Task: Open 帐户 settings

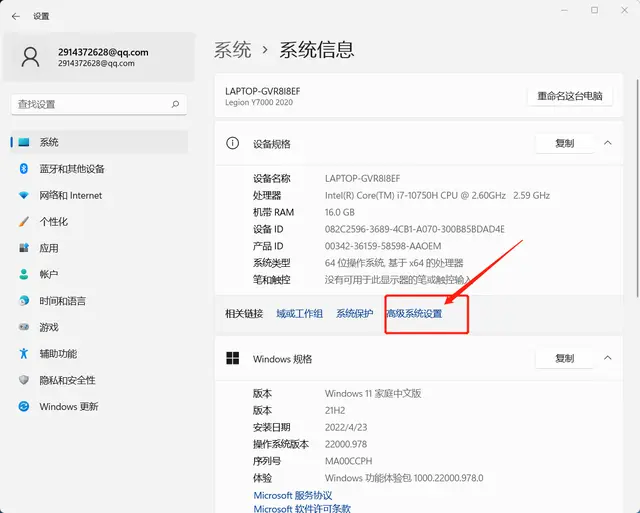Action: [99, 274]
